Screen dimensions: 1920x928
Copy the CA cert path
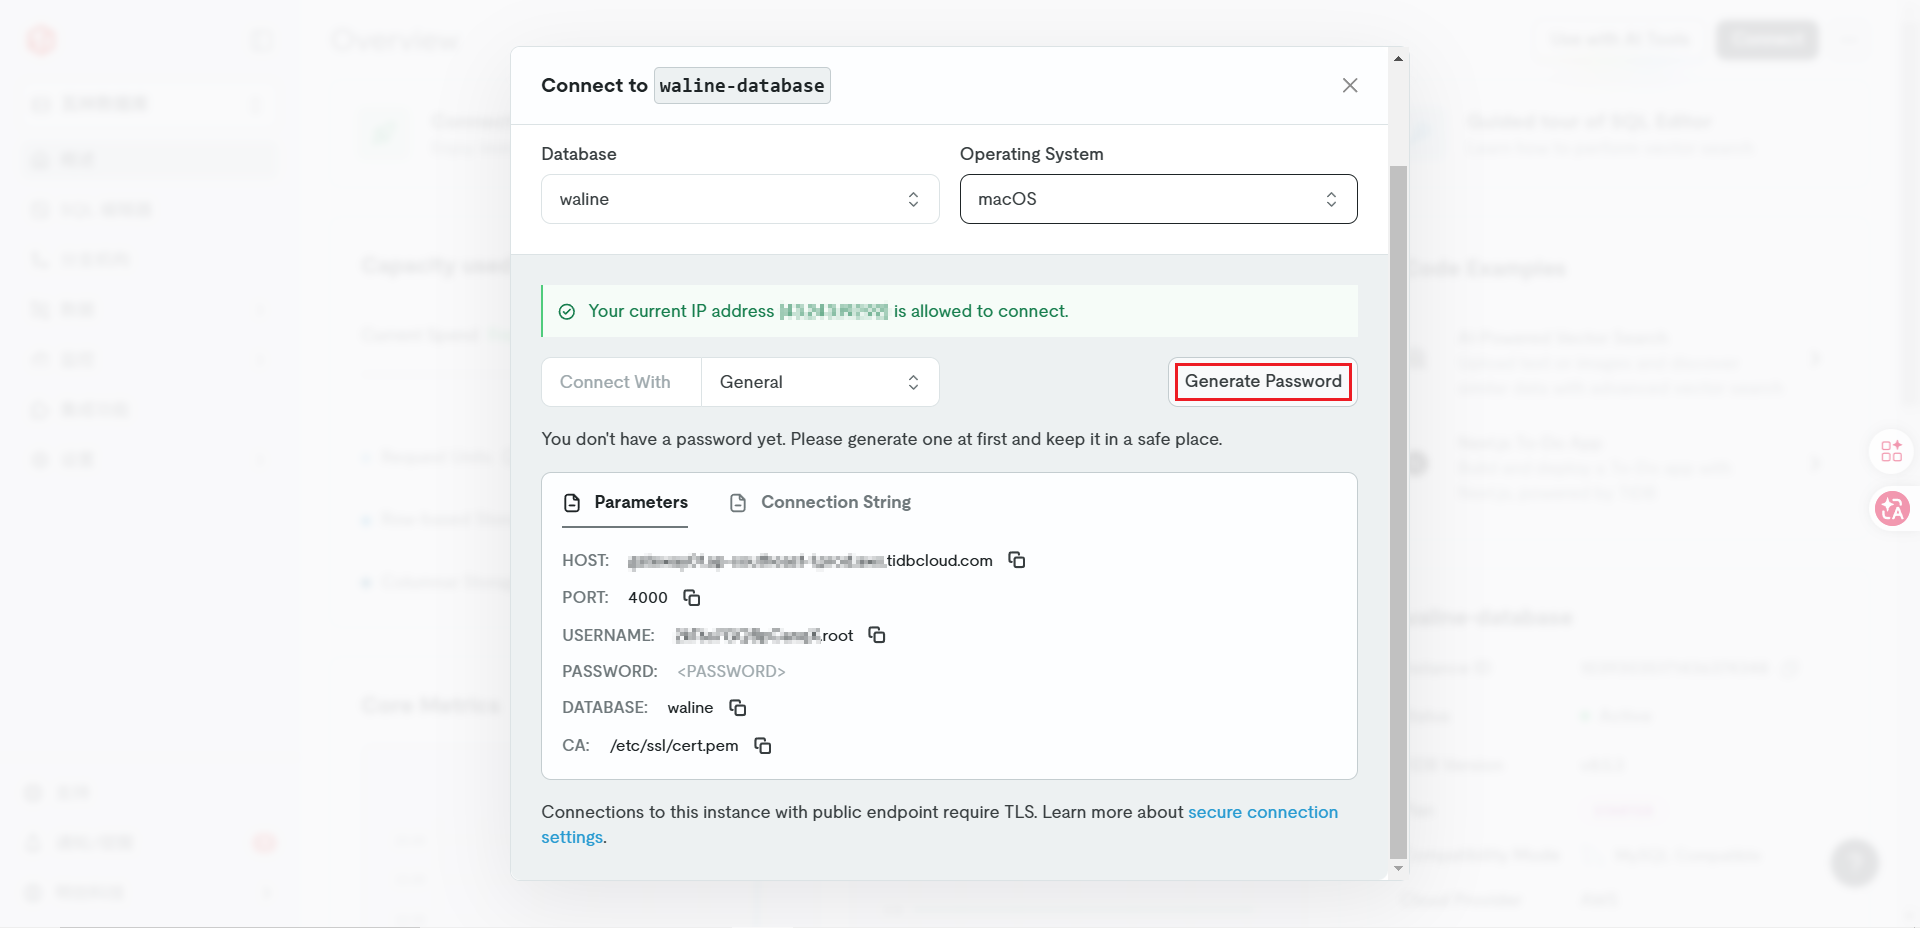[763, 745]
